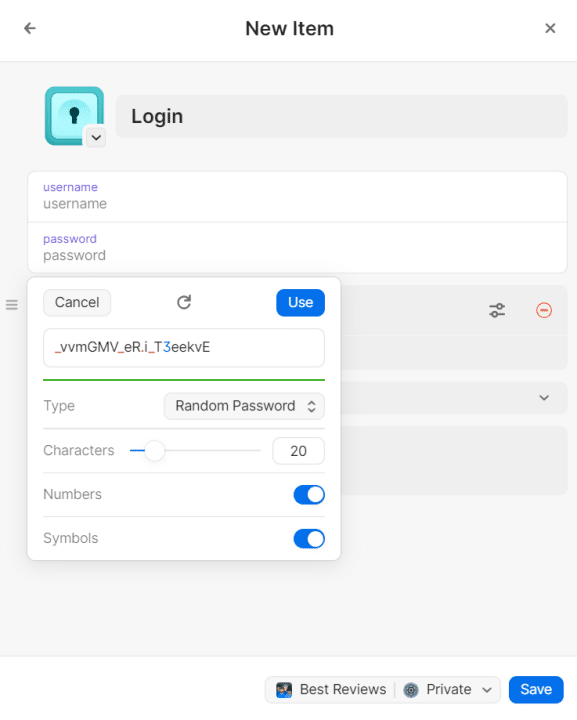Click the Login item lock icon
The width and height of the screenshot is (577, 720).
74,116
